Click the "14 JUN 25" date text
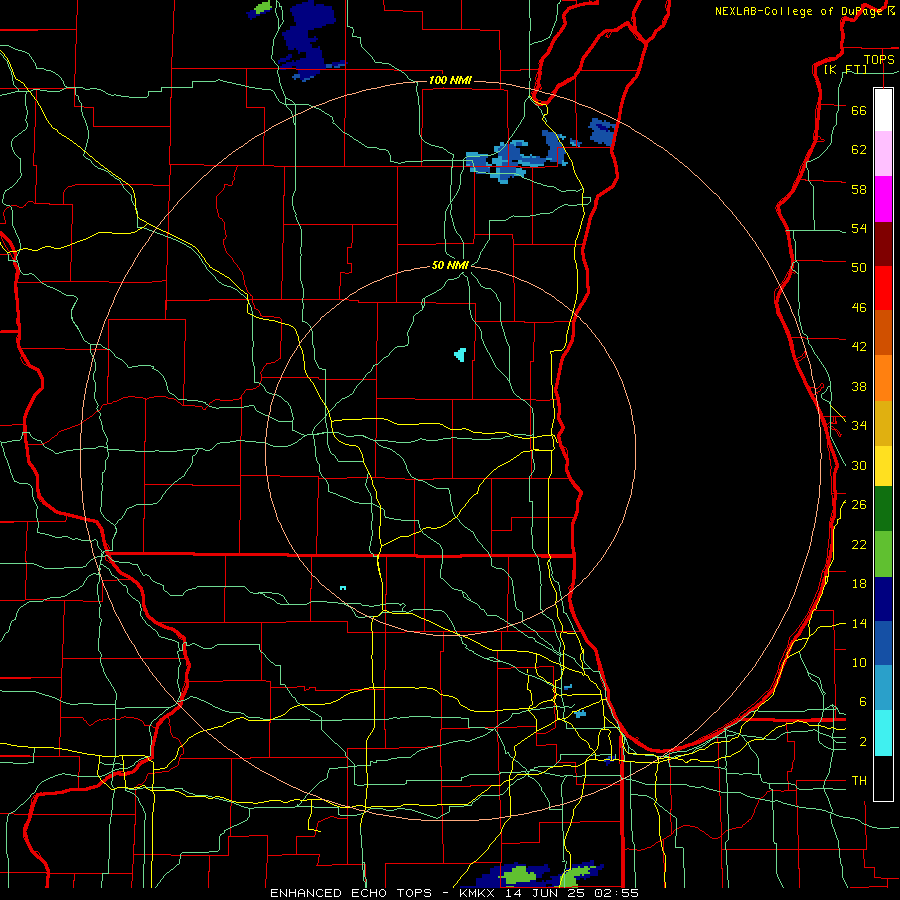 (545, 893)
